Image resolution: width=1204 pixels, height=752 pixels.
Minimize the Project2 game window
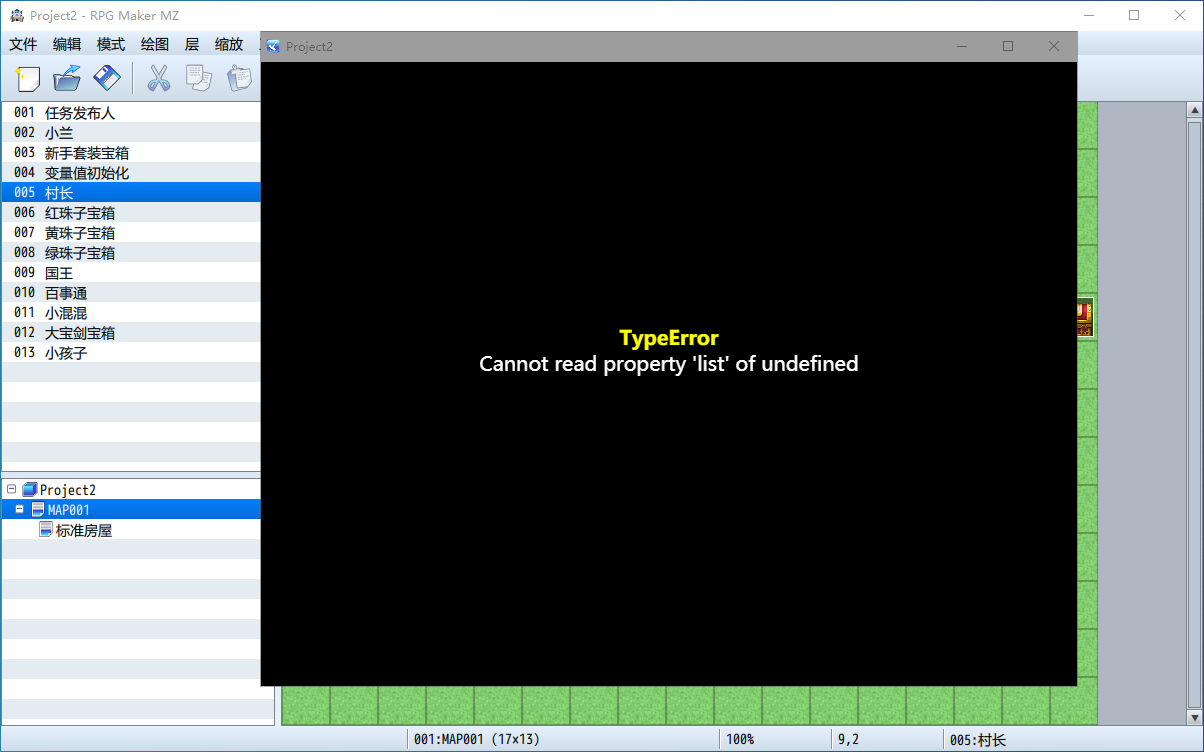tap(962, 46)
